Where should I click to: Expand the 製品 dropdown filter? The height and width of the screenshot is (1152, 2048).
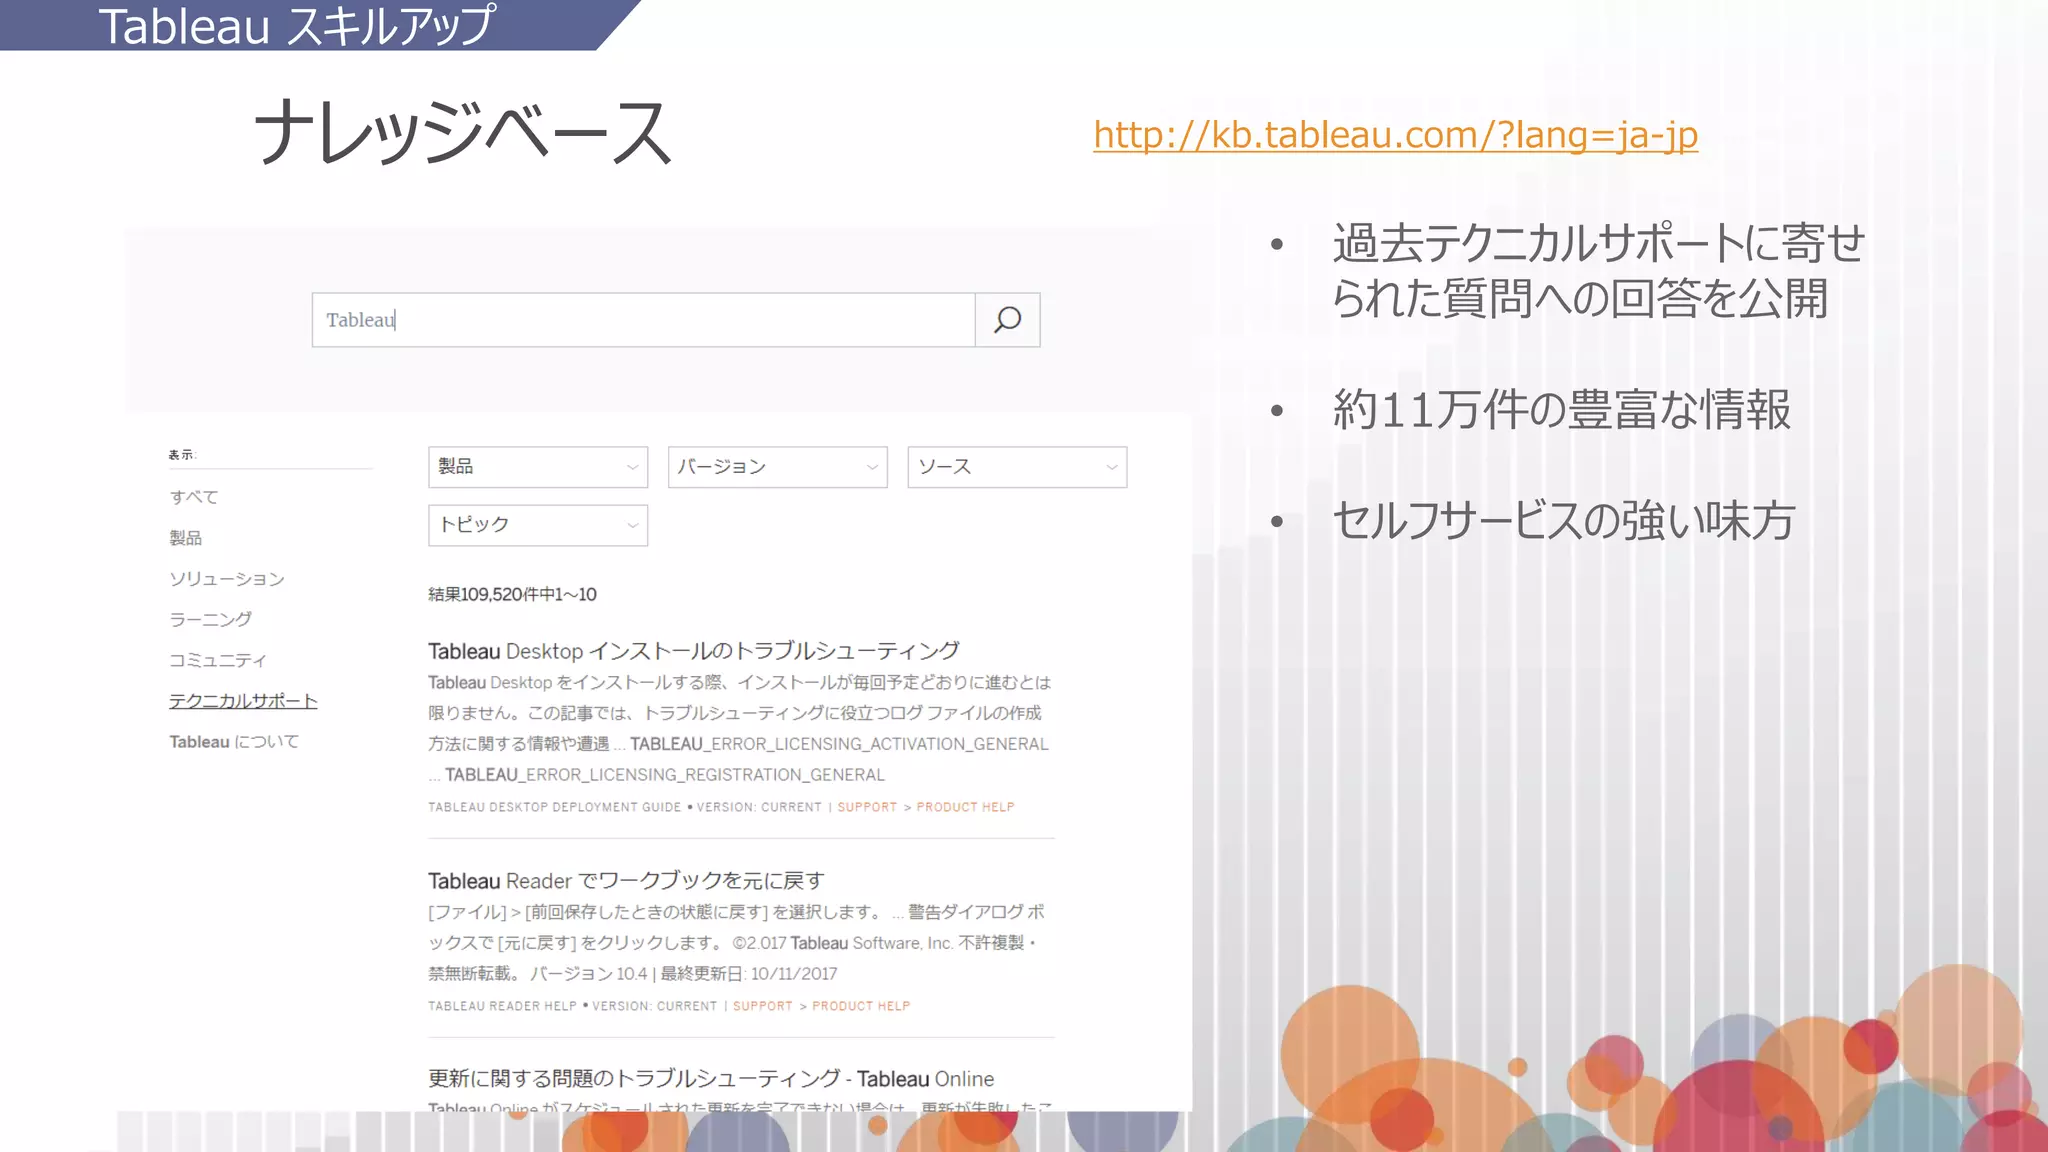(x=538, y=467)
